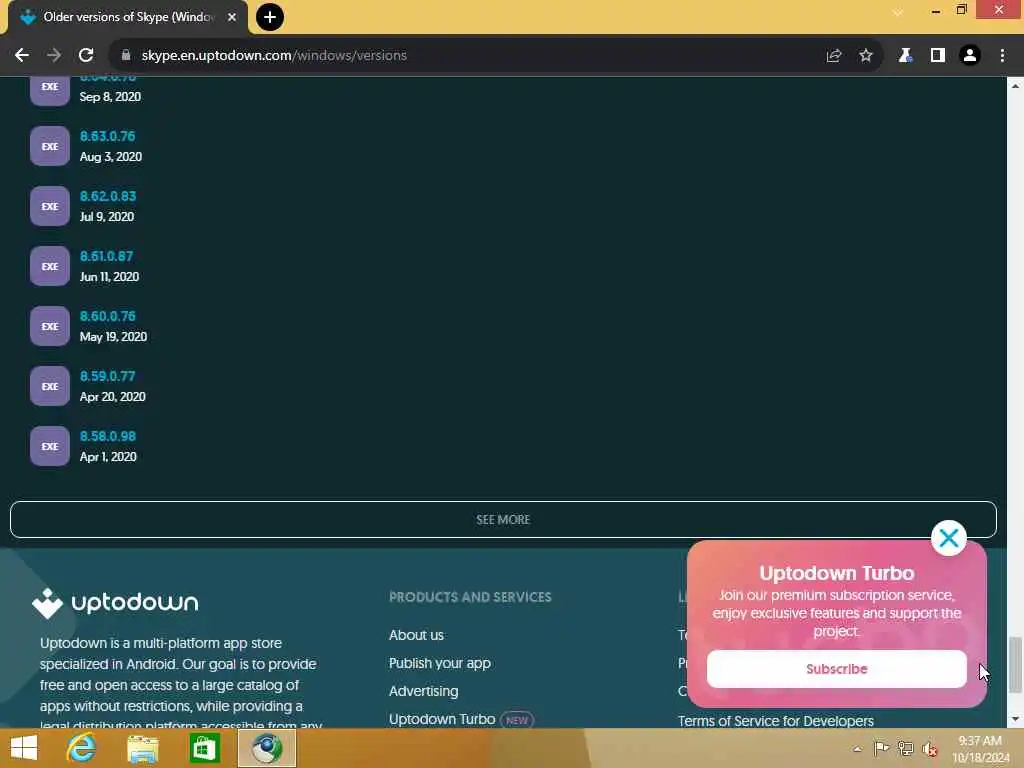Click EXE icon next to 8.59.0.77
Image resolution: width=1024 pixels, height=768 pixels.
(50, 387)
